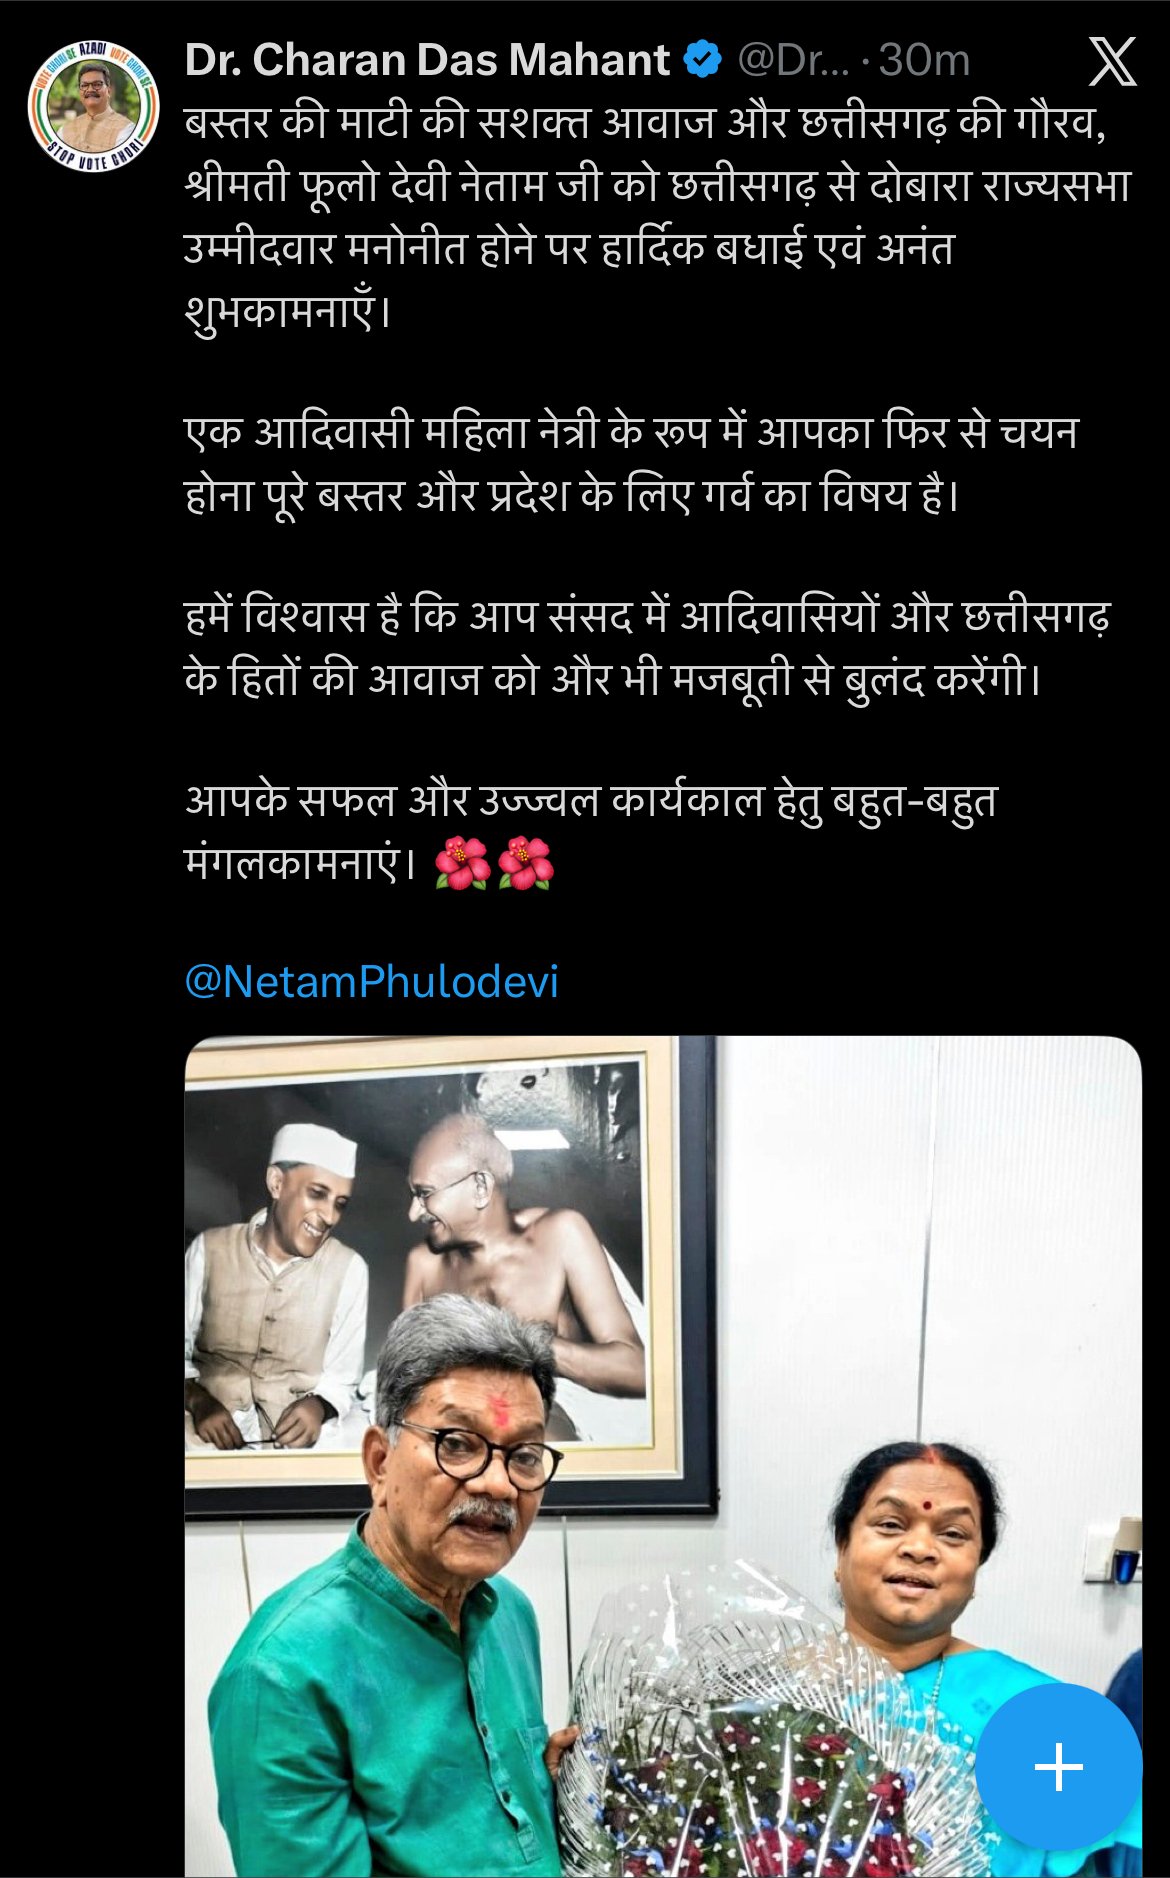Open the Dr. Charan Das Mahant display name

[427, 60]
